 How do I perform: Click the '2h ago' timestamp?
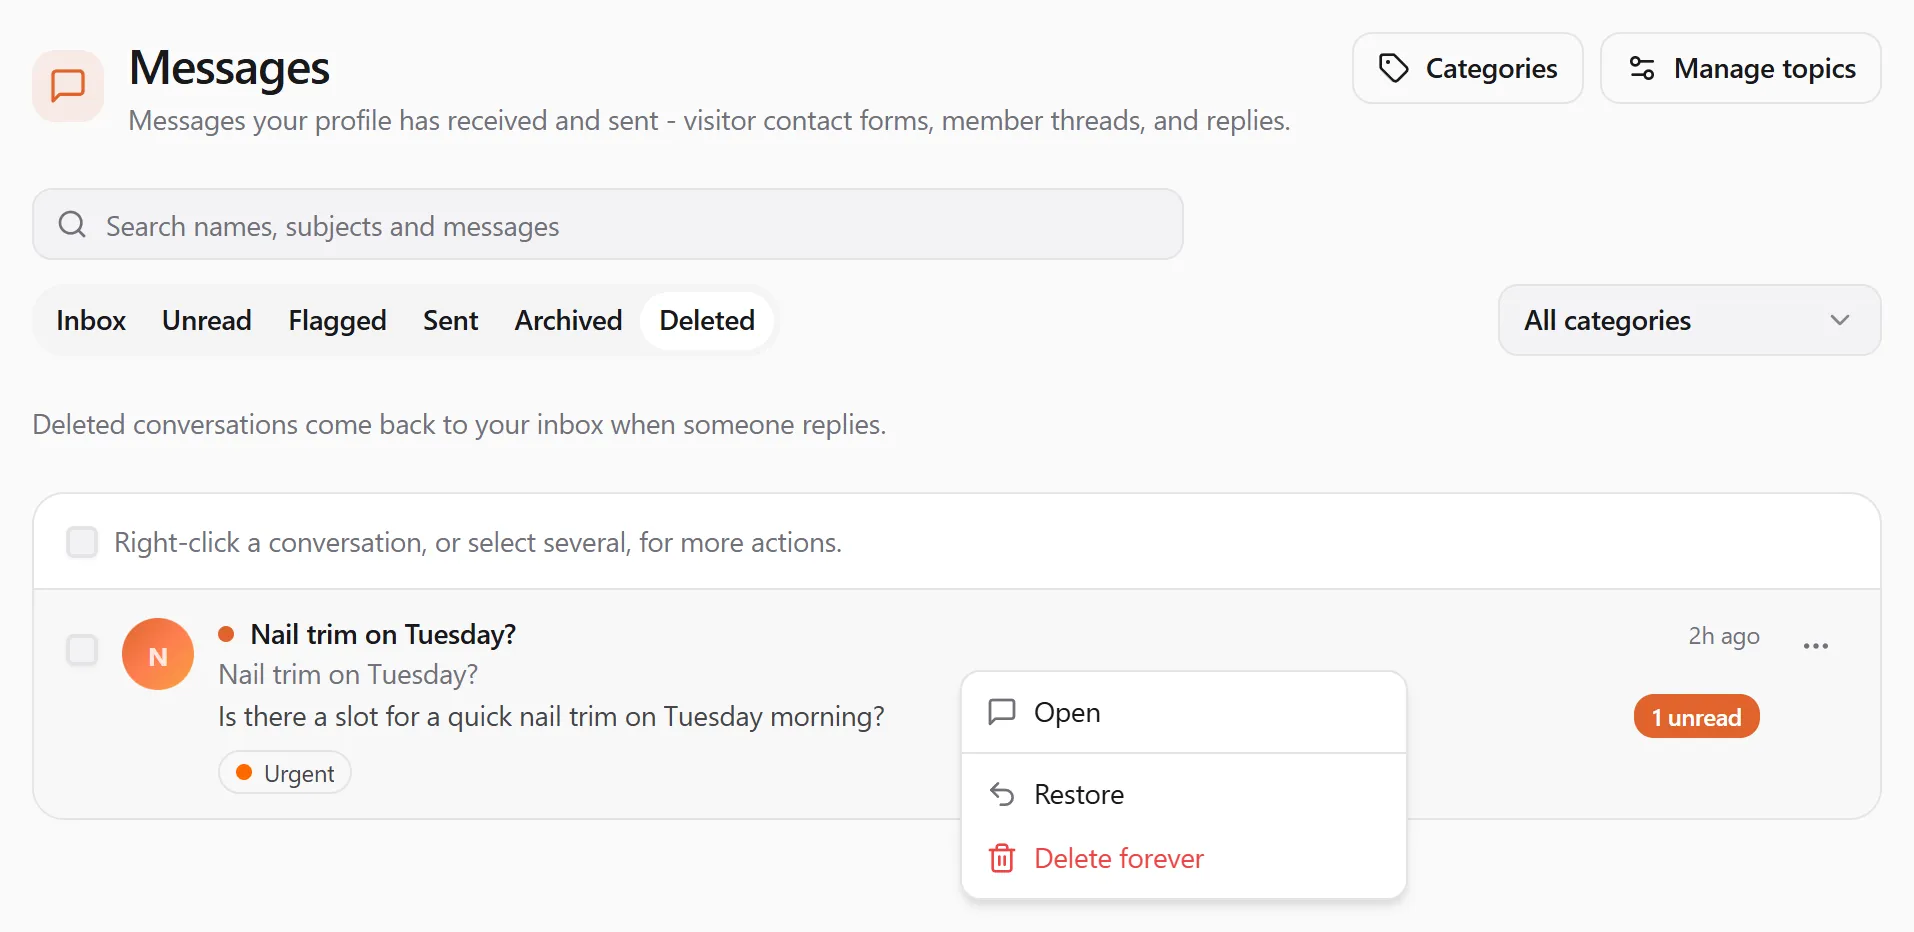pos(1724,636)
